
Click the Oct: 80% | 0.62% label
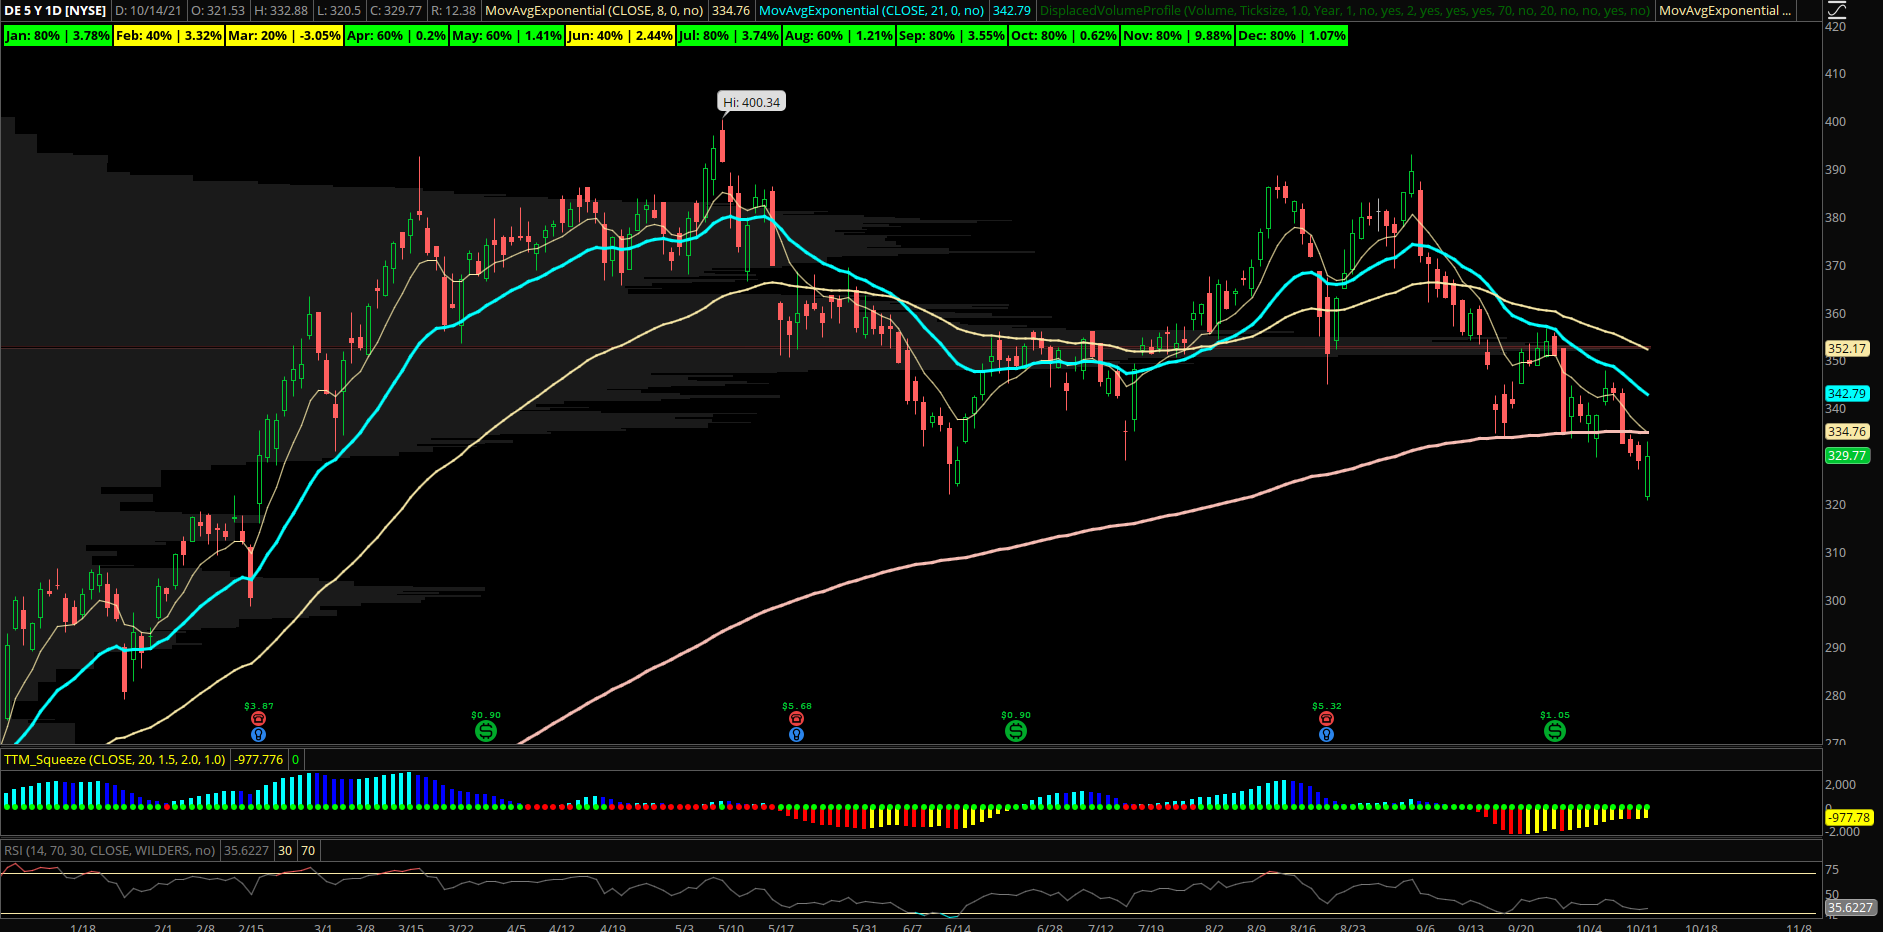1064,36
